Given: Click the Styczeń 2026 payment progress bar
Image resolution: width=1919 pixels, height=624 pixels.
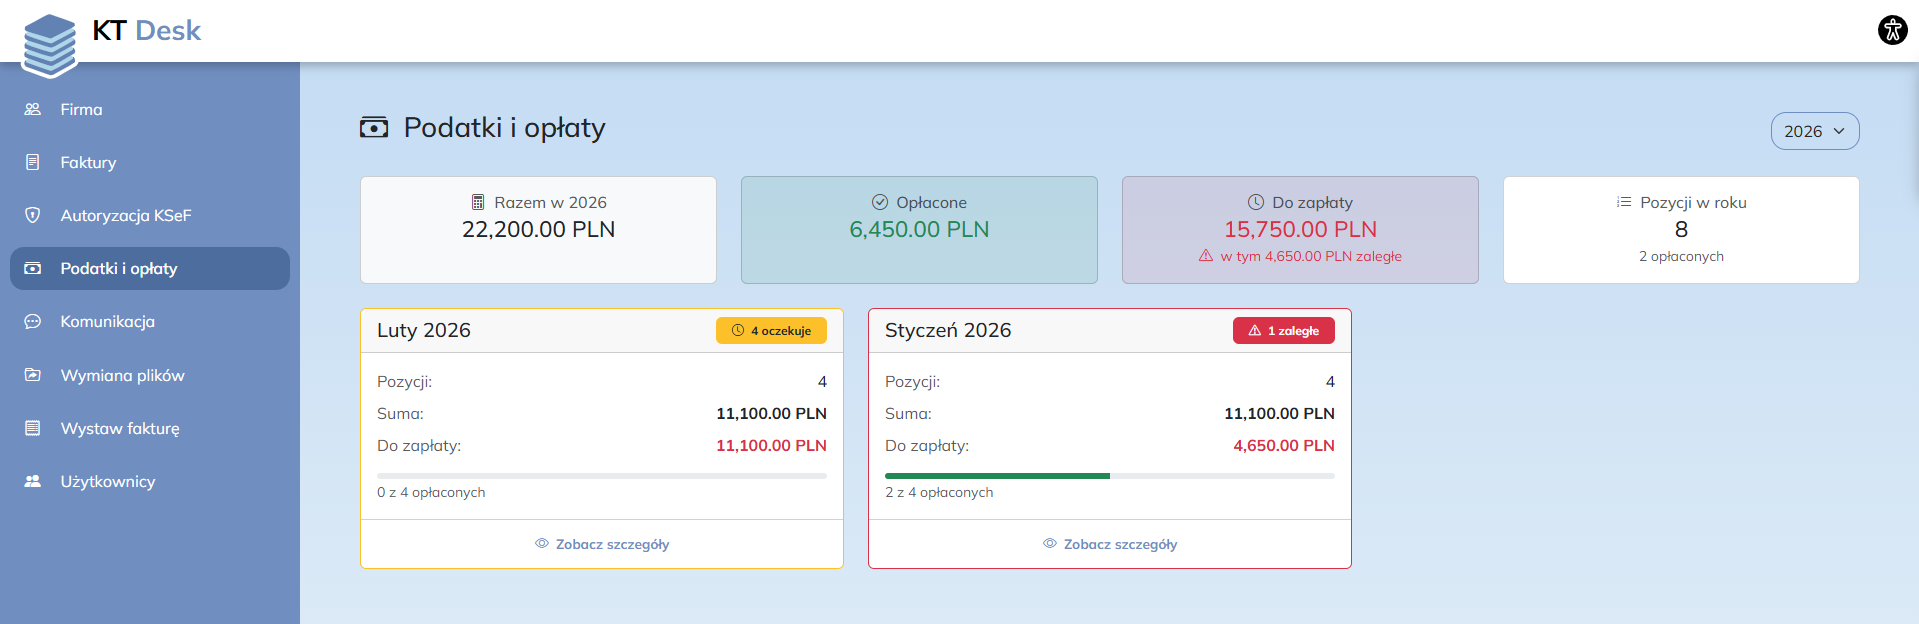Looking at the screenshot, I should [1109, 476].
